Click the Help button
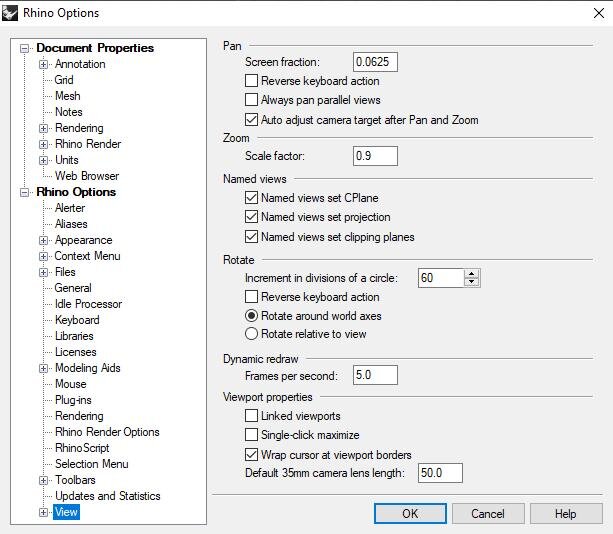The height and width of the screenshot is (534, 613). coord(566,513)
